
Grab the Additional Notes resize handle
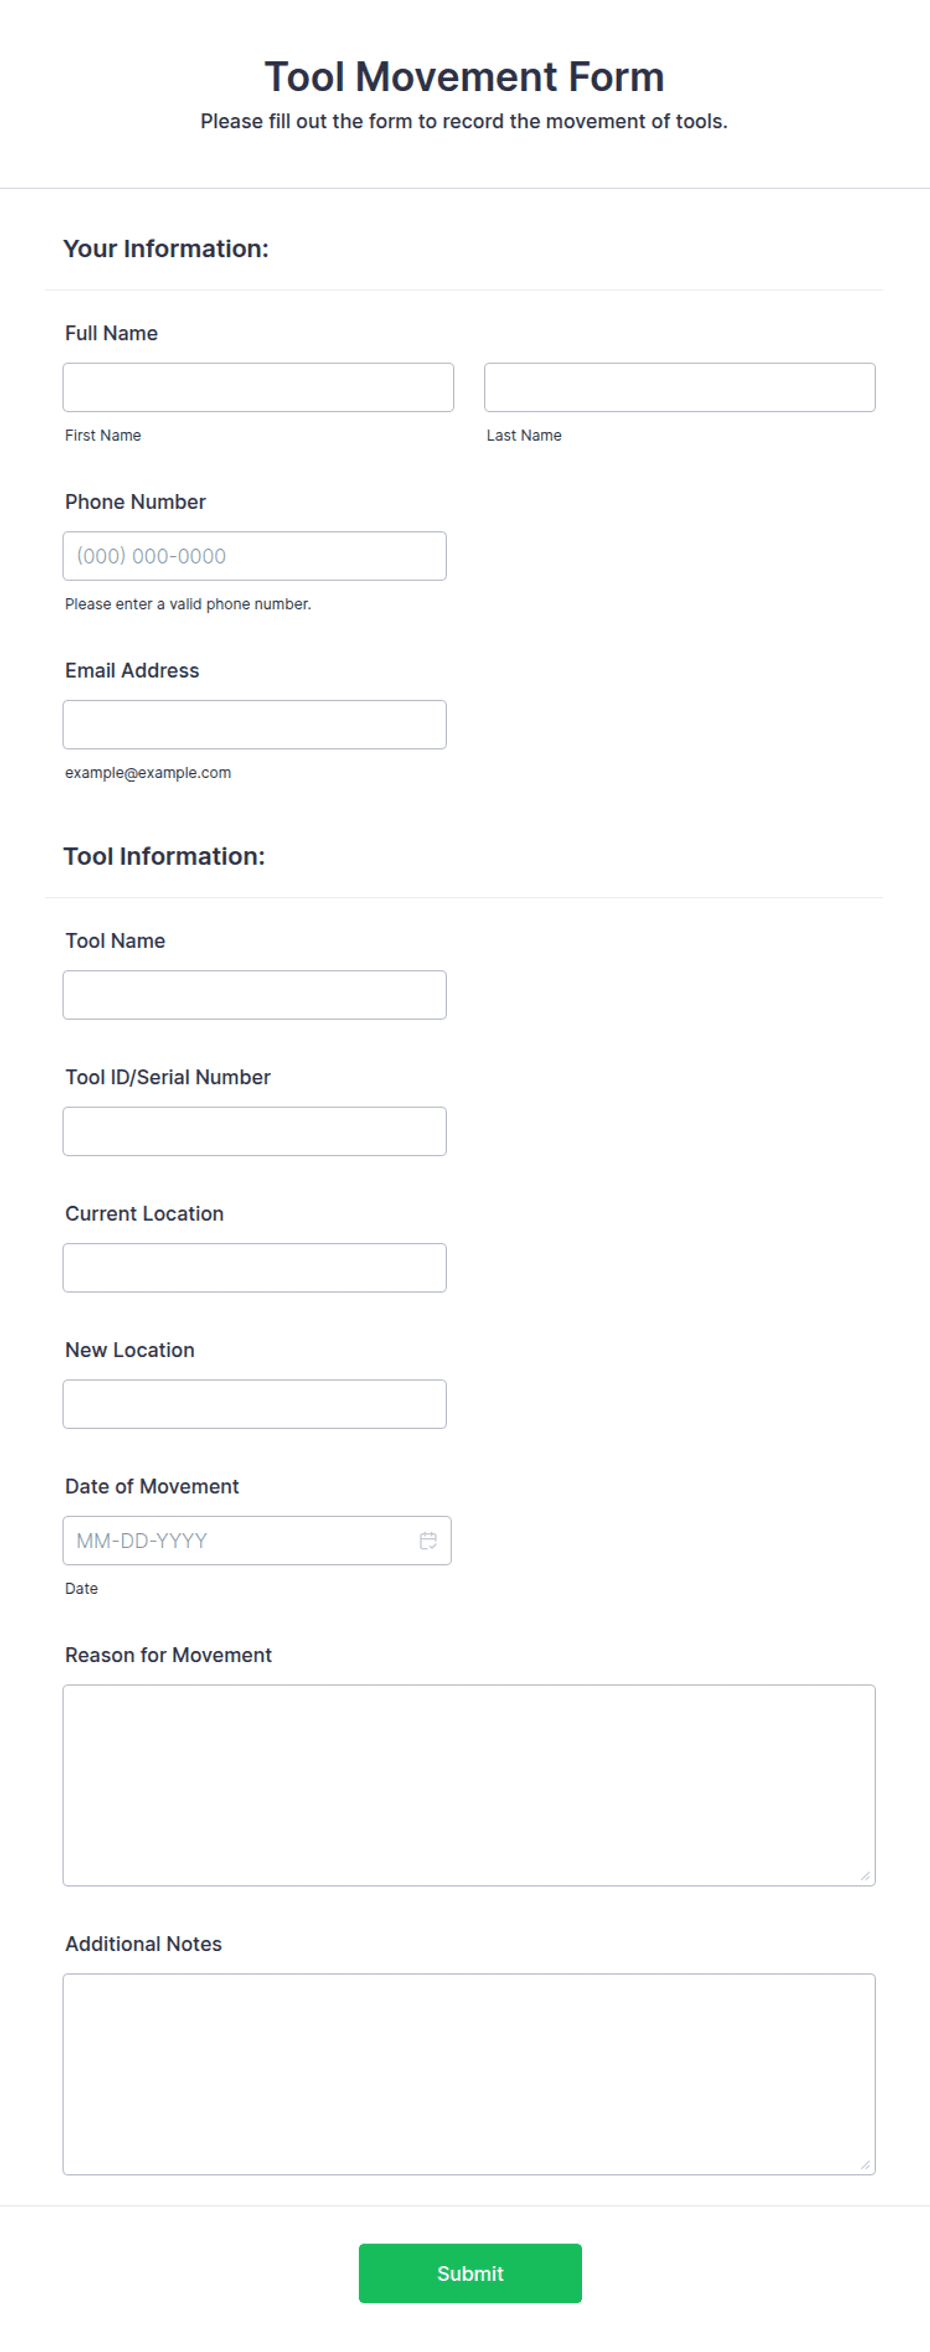pos(866,2165)
